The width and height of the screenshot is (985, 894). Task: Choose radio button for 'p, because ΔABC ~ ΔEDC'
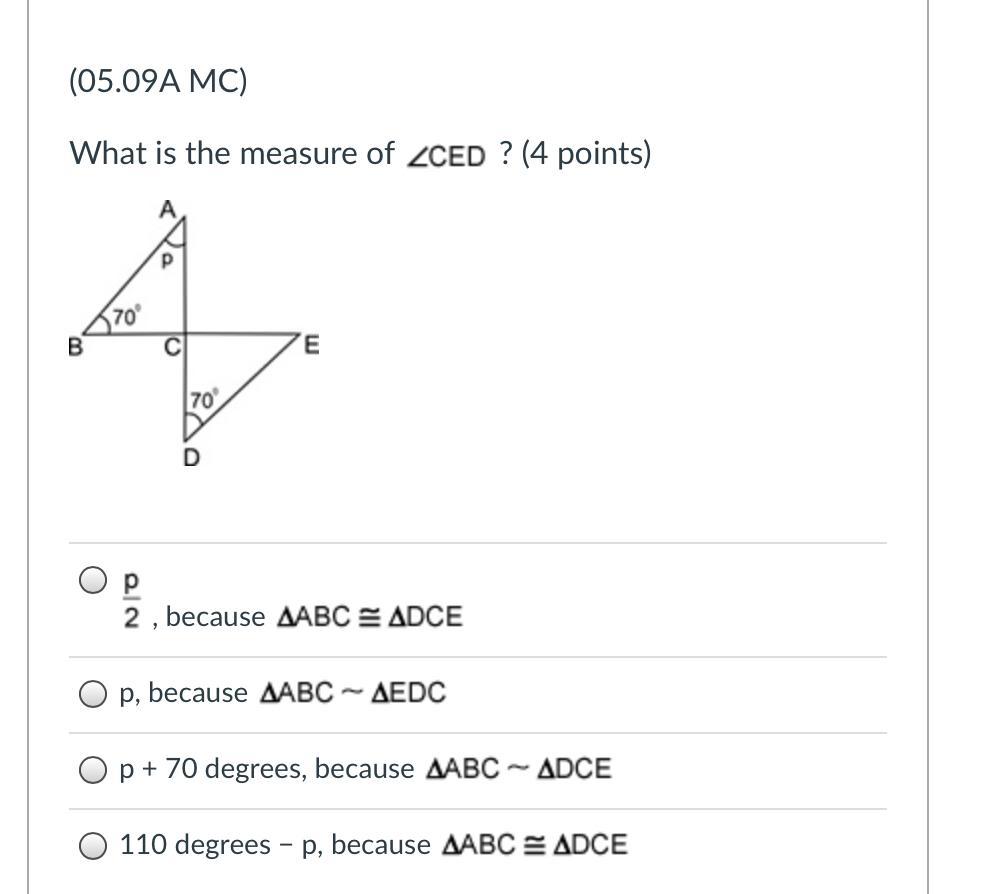tap(93, 694)
